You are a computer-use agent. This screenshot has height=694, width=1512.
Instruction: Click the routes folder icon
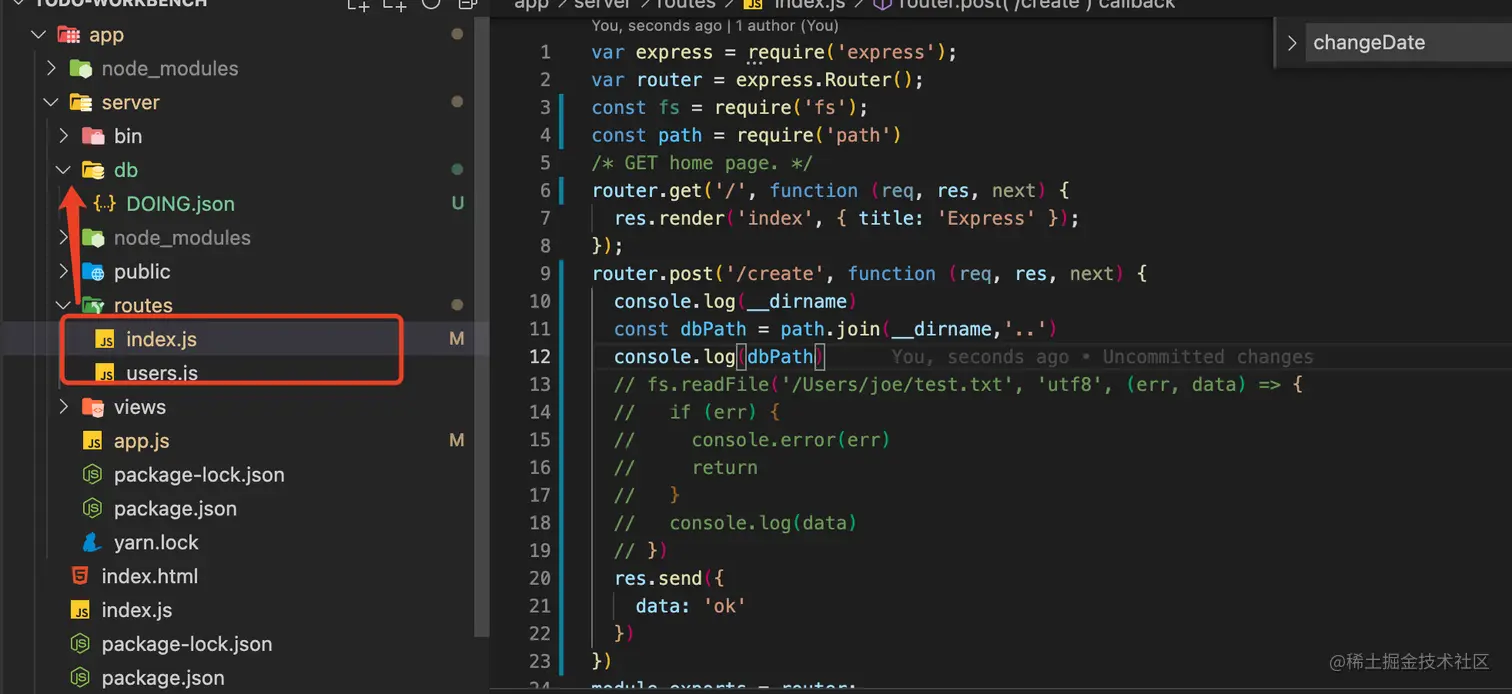click(x=93, y=305)
